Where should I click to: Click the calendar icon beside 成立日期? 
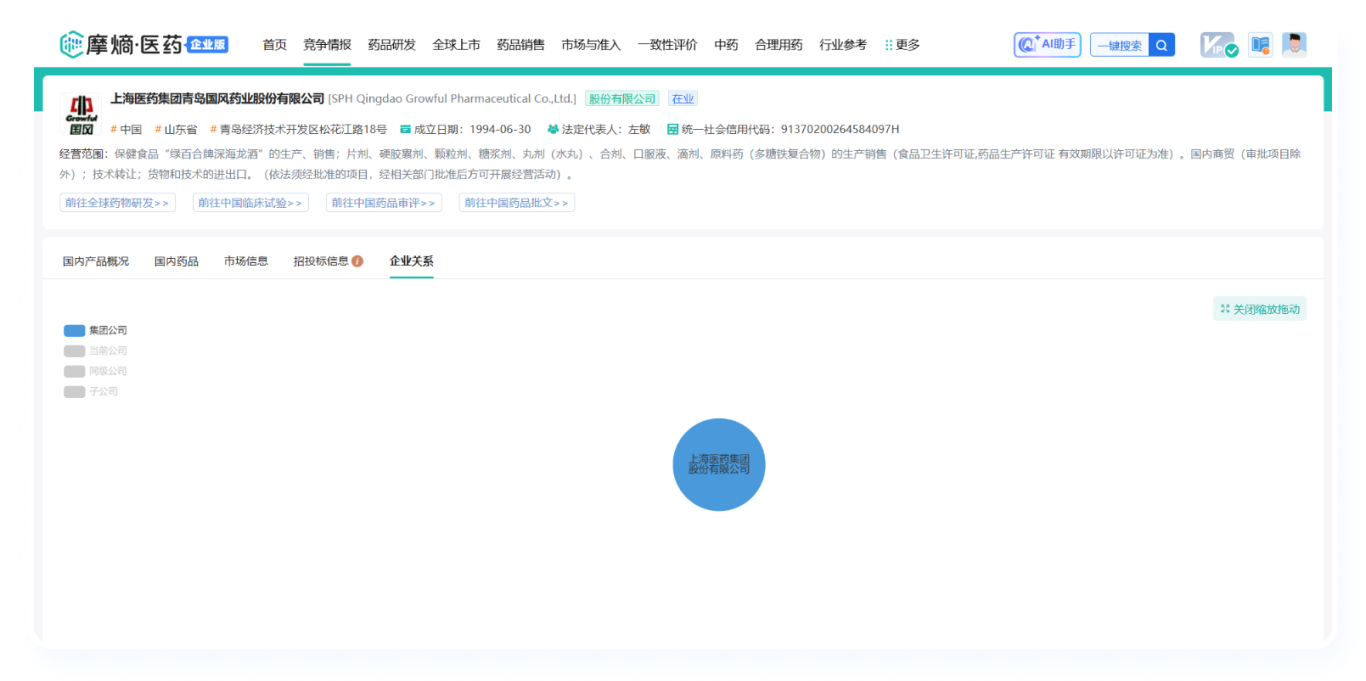point(405,129)
